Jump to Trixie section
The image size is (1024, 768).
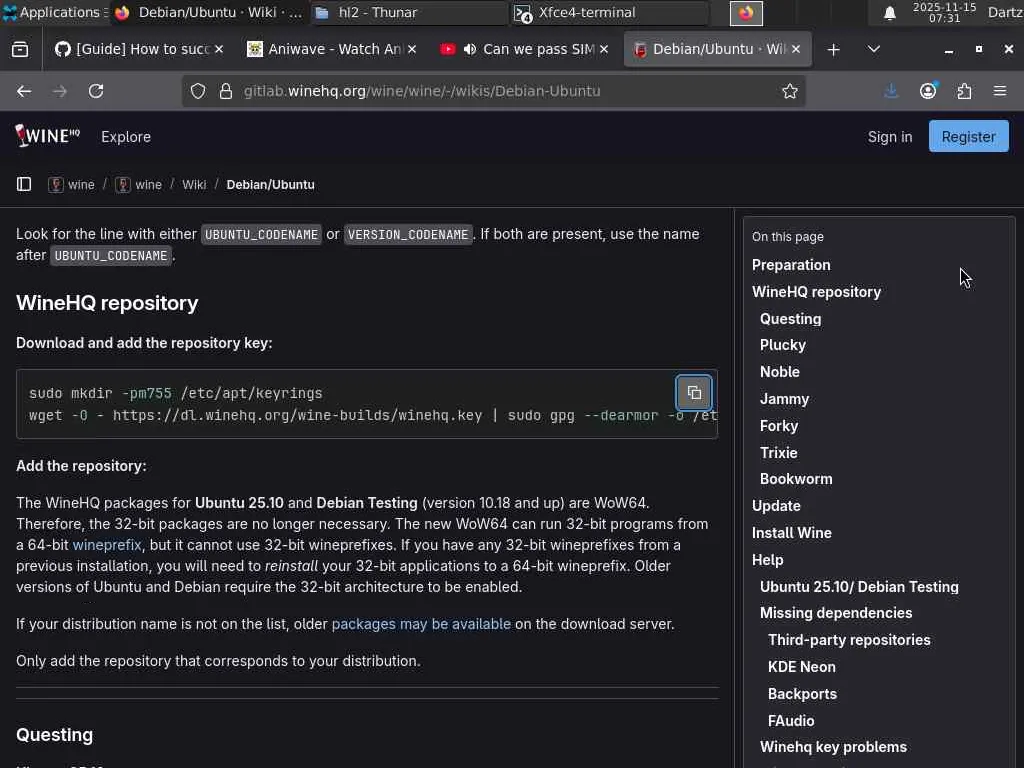click(778, 453)
